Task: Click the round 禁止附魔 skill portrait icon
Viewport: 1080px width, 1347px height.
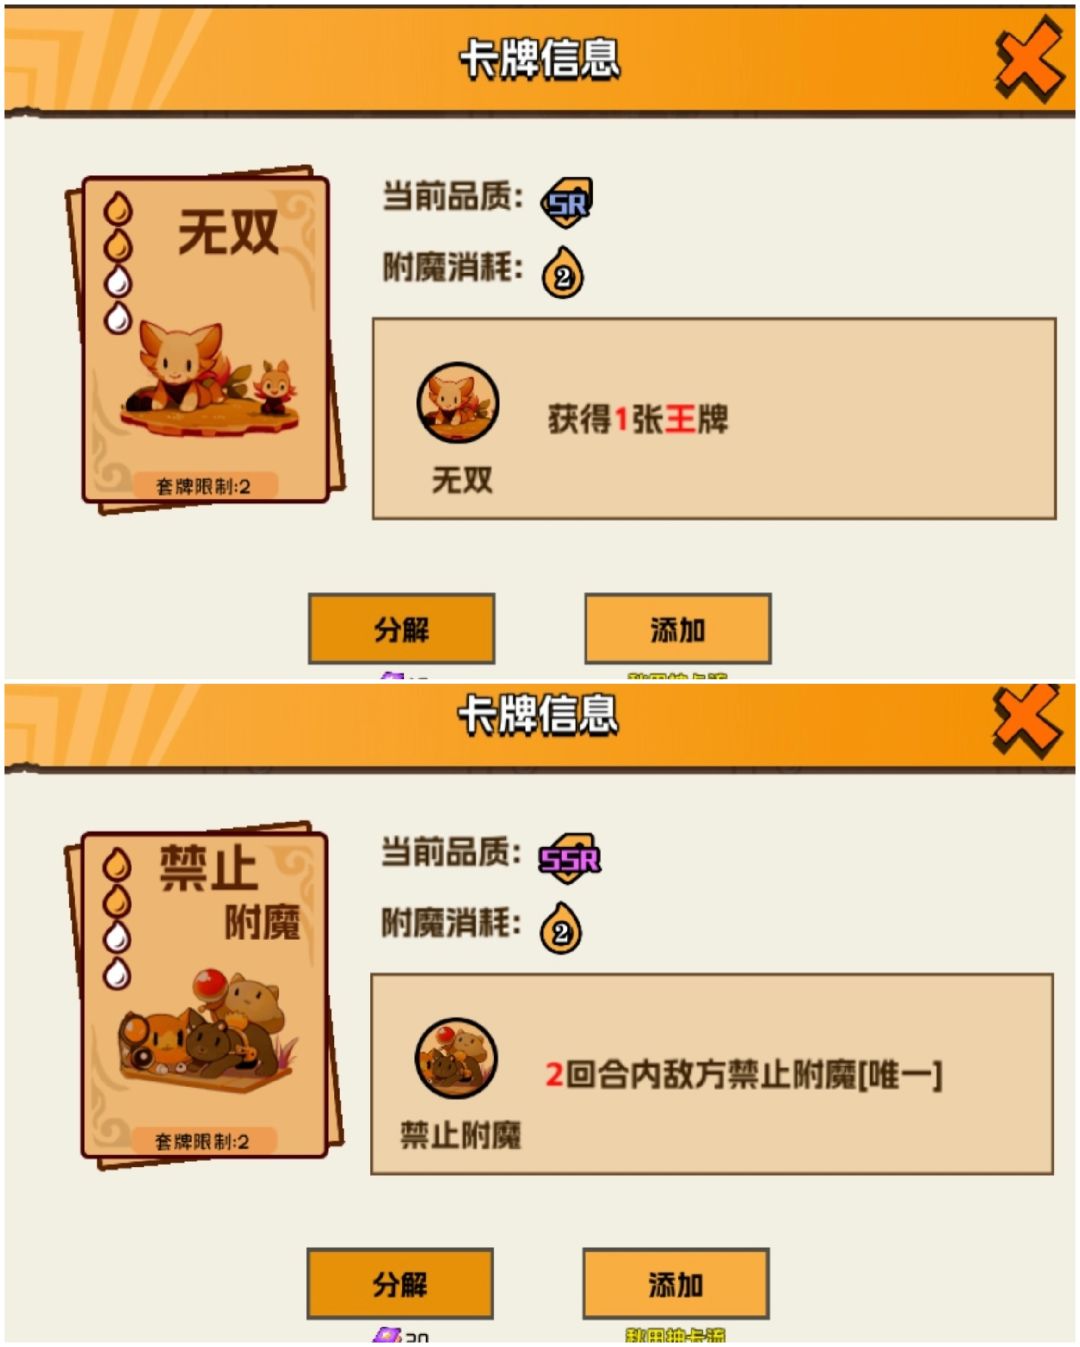Action: tap(456, 1058)
